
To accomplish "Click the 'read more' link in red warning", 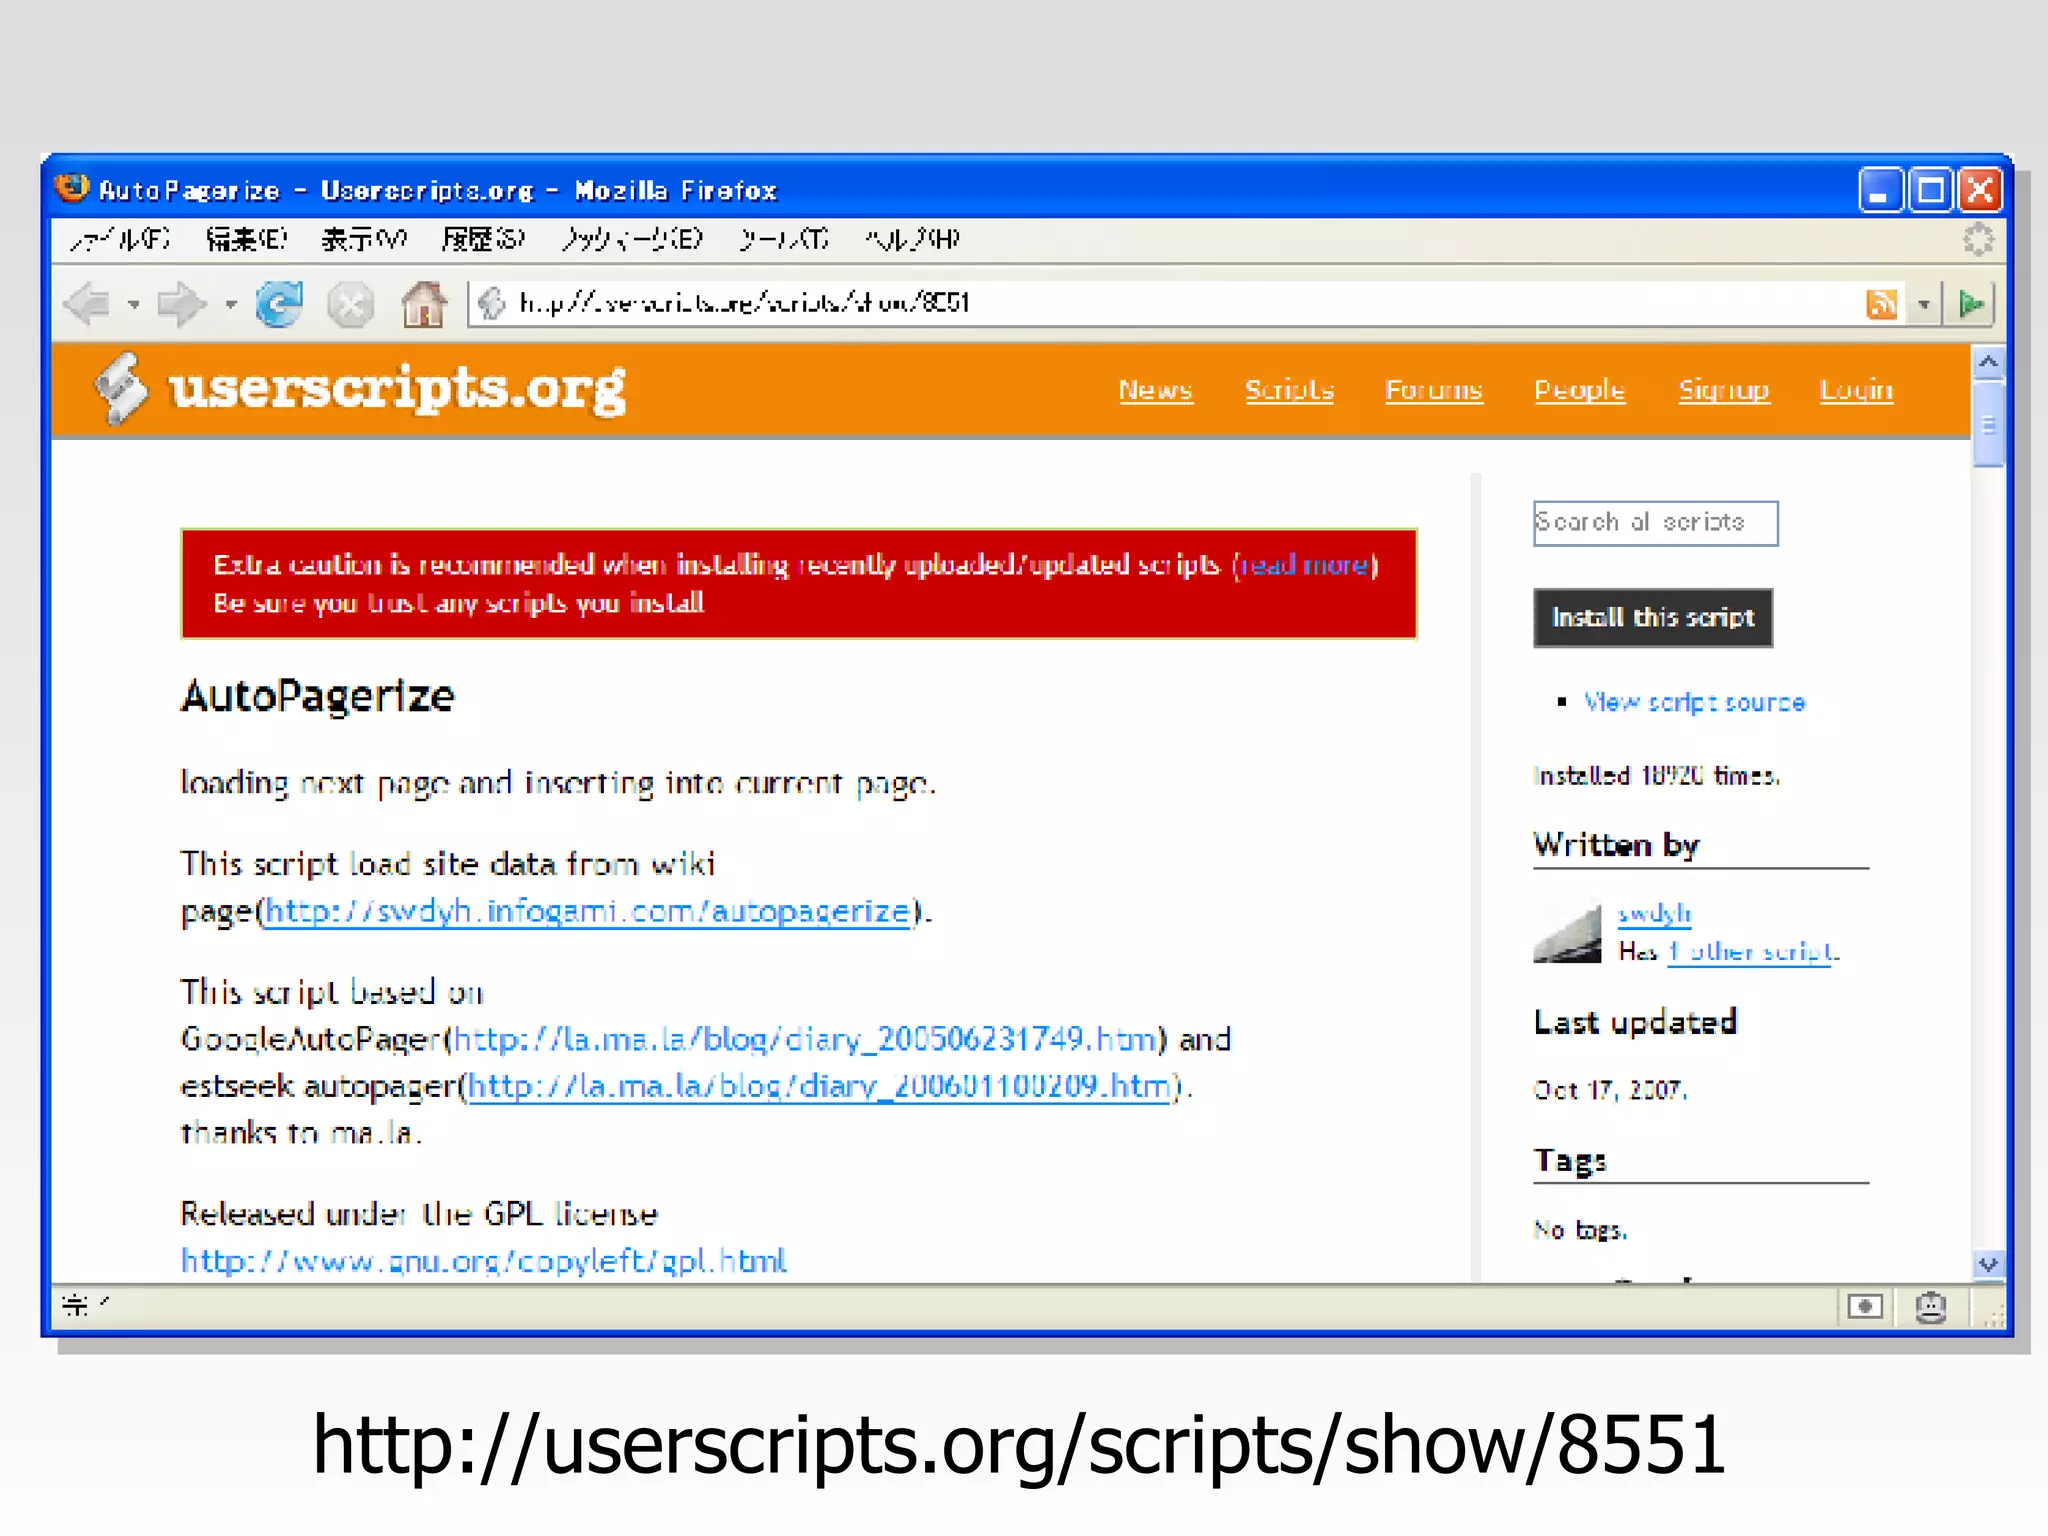I will point(1306,565).
